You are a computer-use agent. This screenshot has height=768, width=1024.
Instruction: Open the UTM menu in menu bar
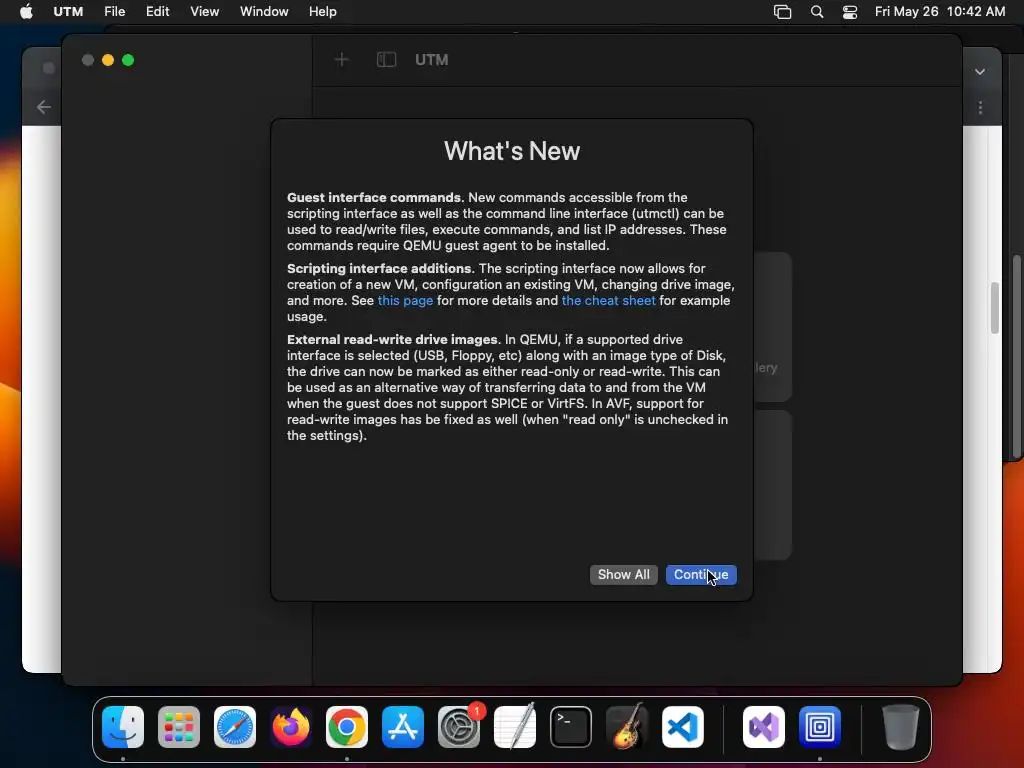(68, 12)
